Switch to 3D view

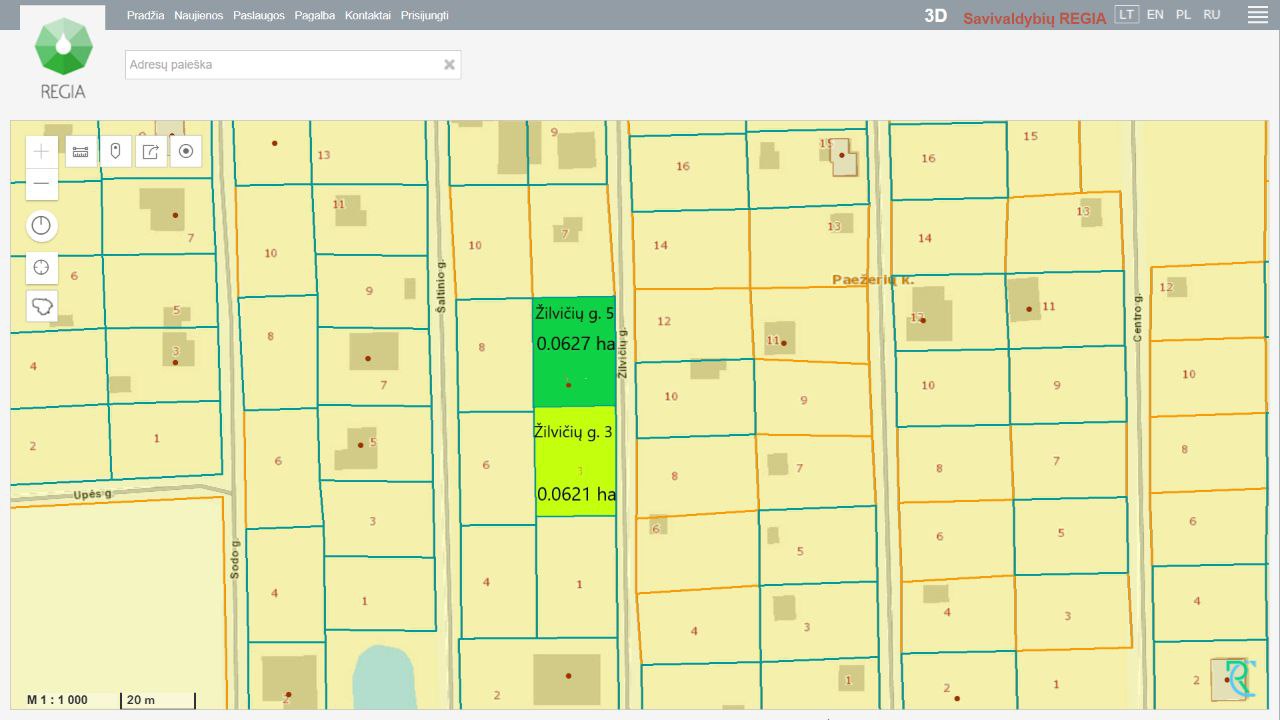[x=935, y=16]
